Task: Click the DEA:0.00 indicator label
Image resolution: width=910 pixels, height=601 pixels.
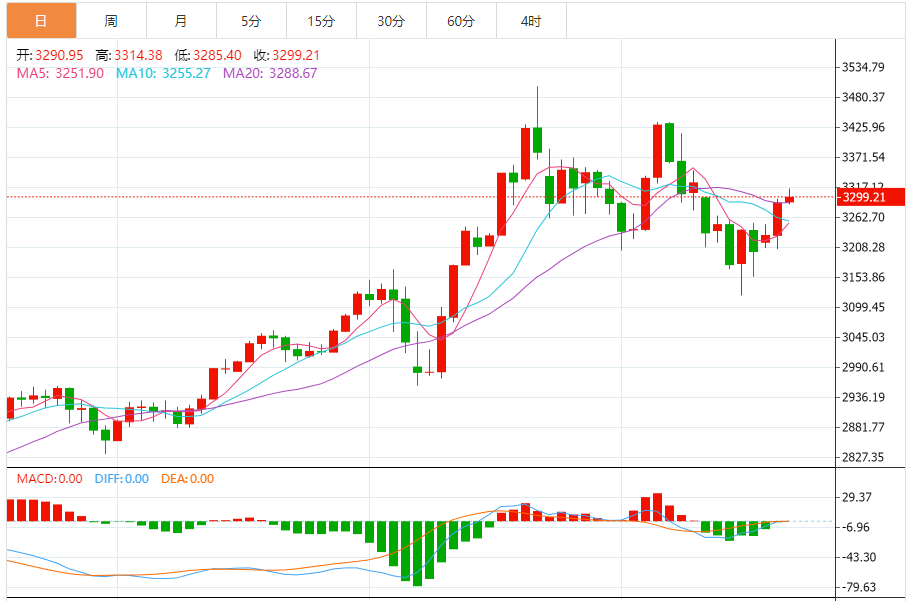Action: pyautogui.click(x=187, y=479)
